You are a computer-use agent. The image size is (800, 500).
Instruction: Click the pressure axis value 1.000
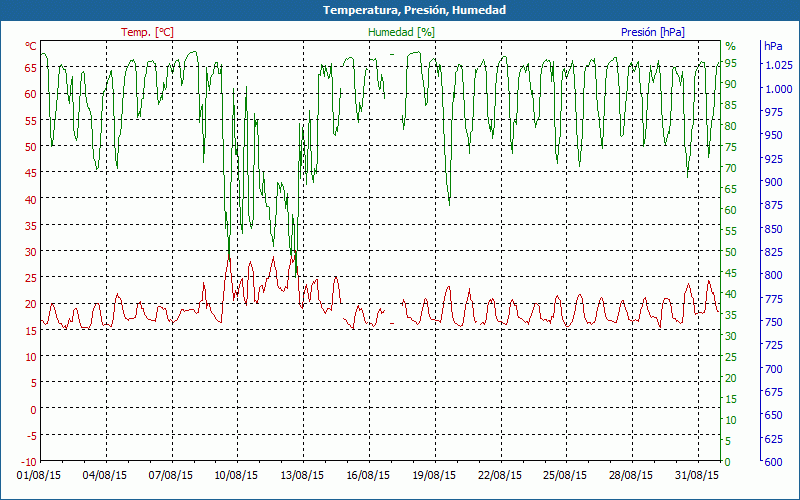coord(779,89)
